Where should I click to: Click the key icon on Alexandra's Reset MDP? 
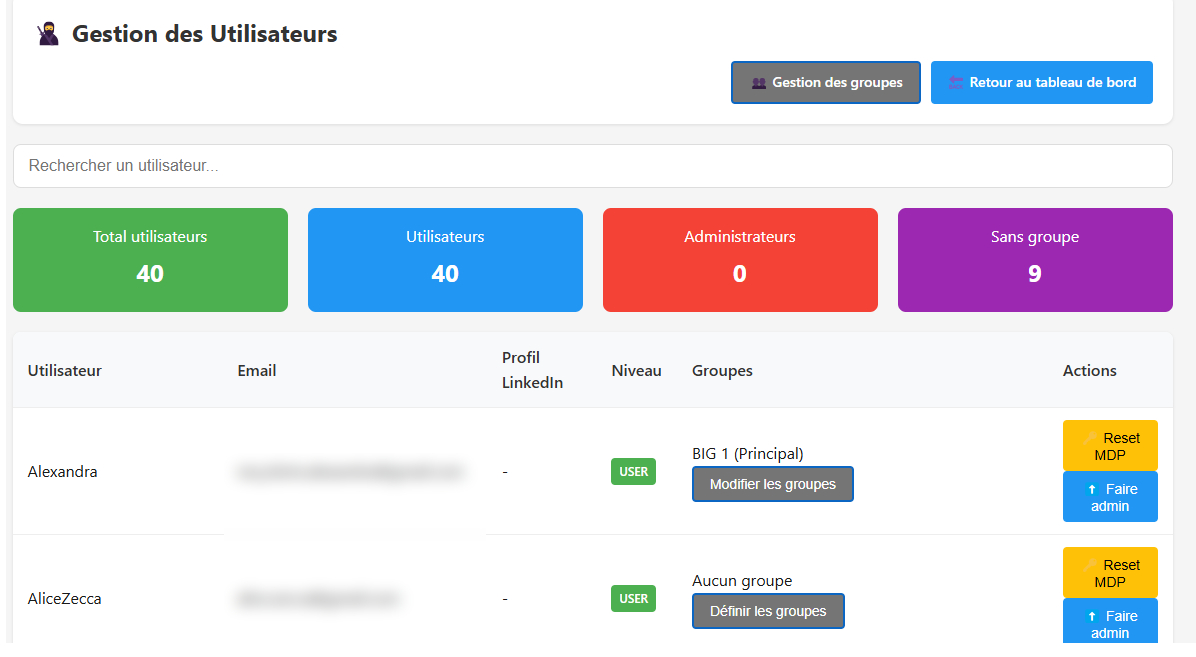click(x=1091, y=438)
